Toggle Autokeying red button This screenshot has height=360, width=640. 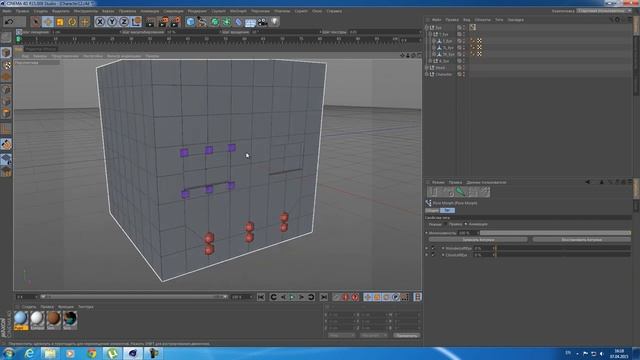coord(355,297)
